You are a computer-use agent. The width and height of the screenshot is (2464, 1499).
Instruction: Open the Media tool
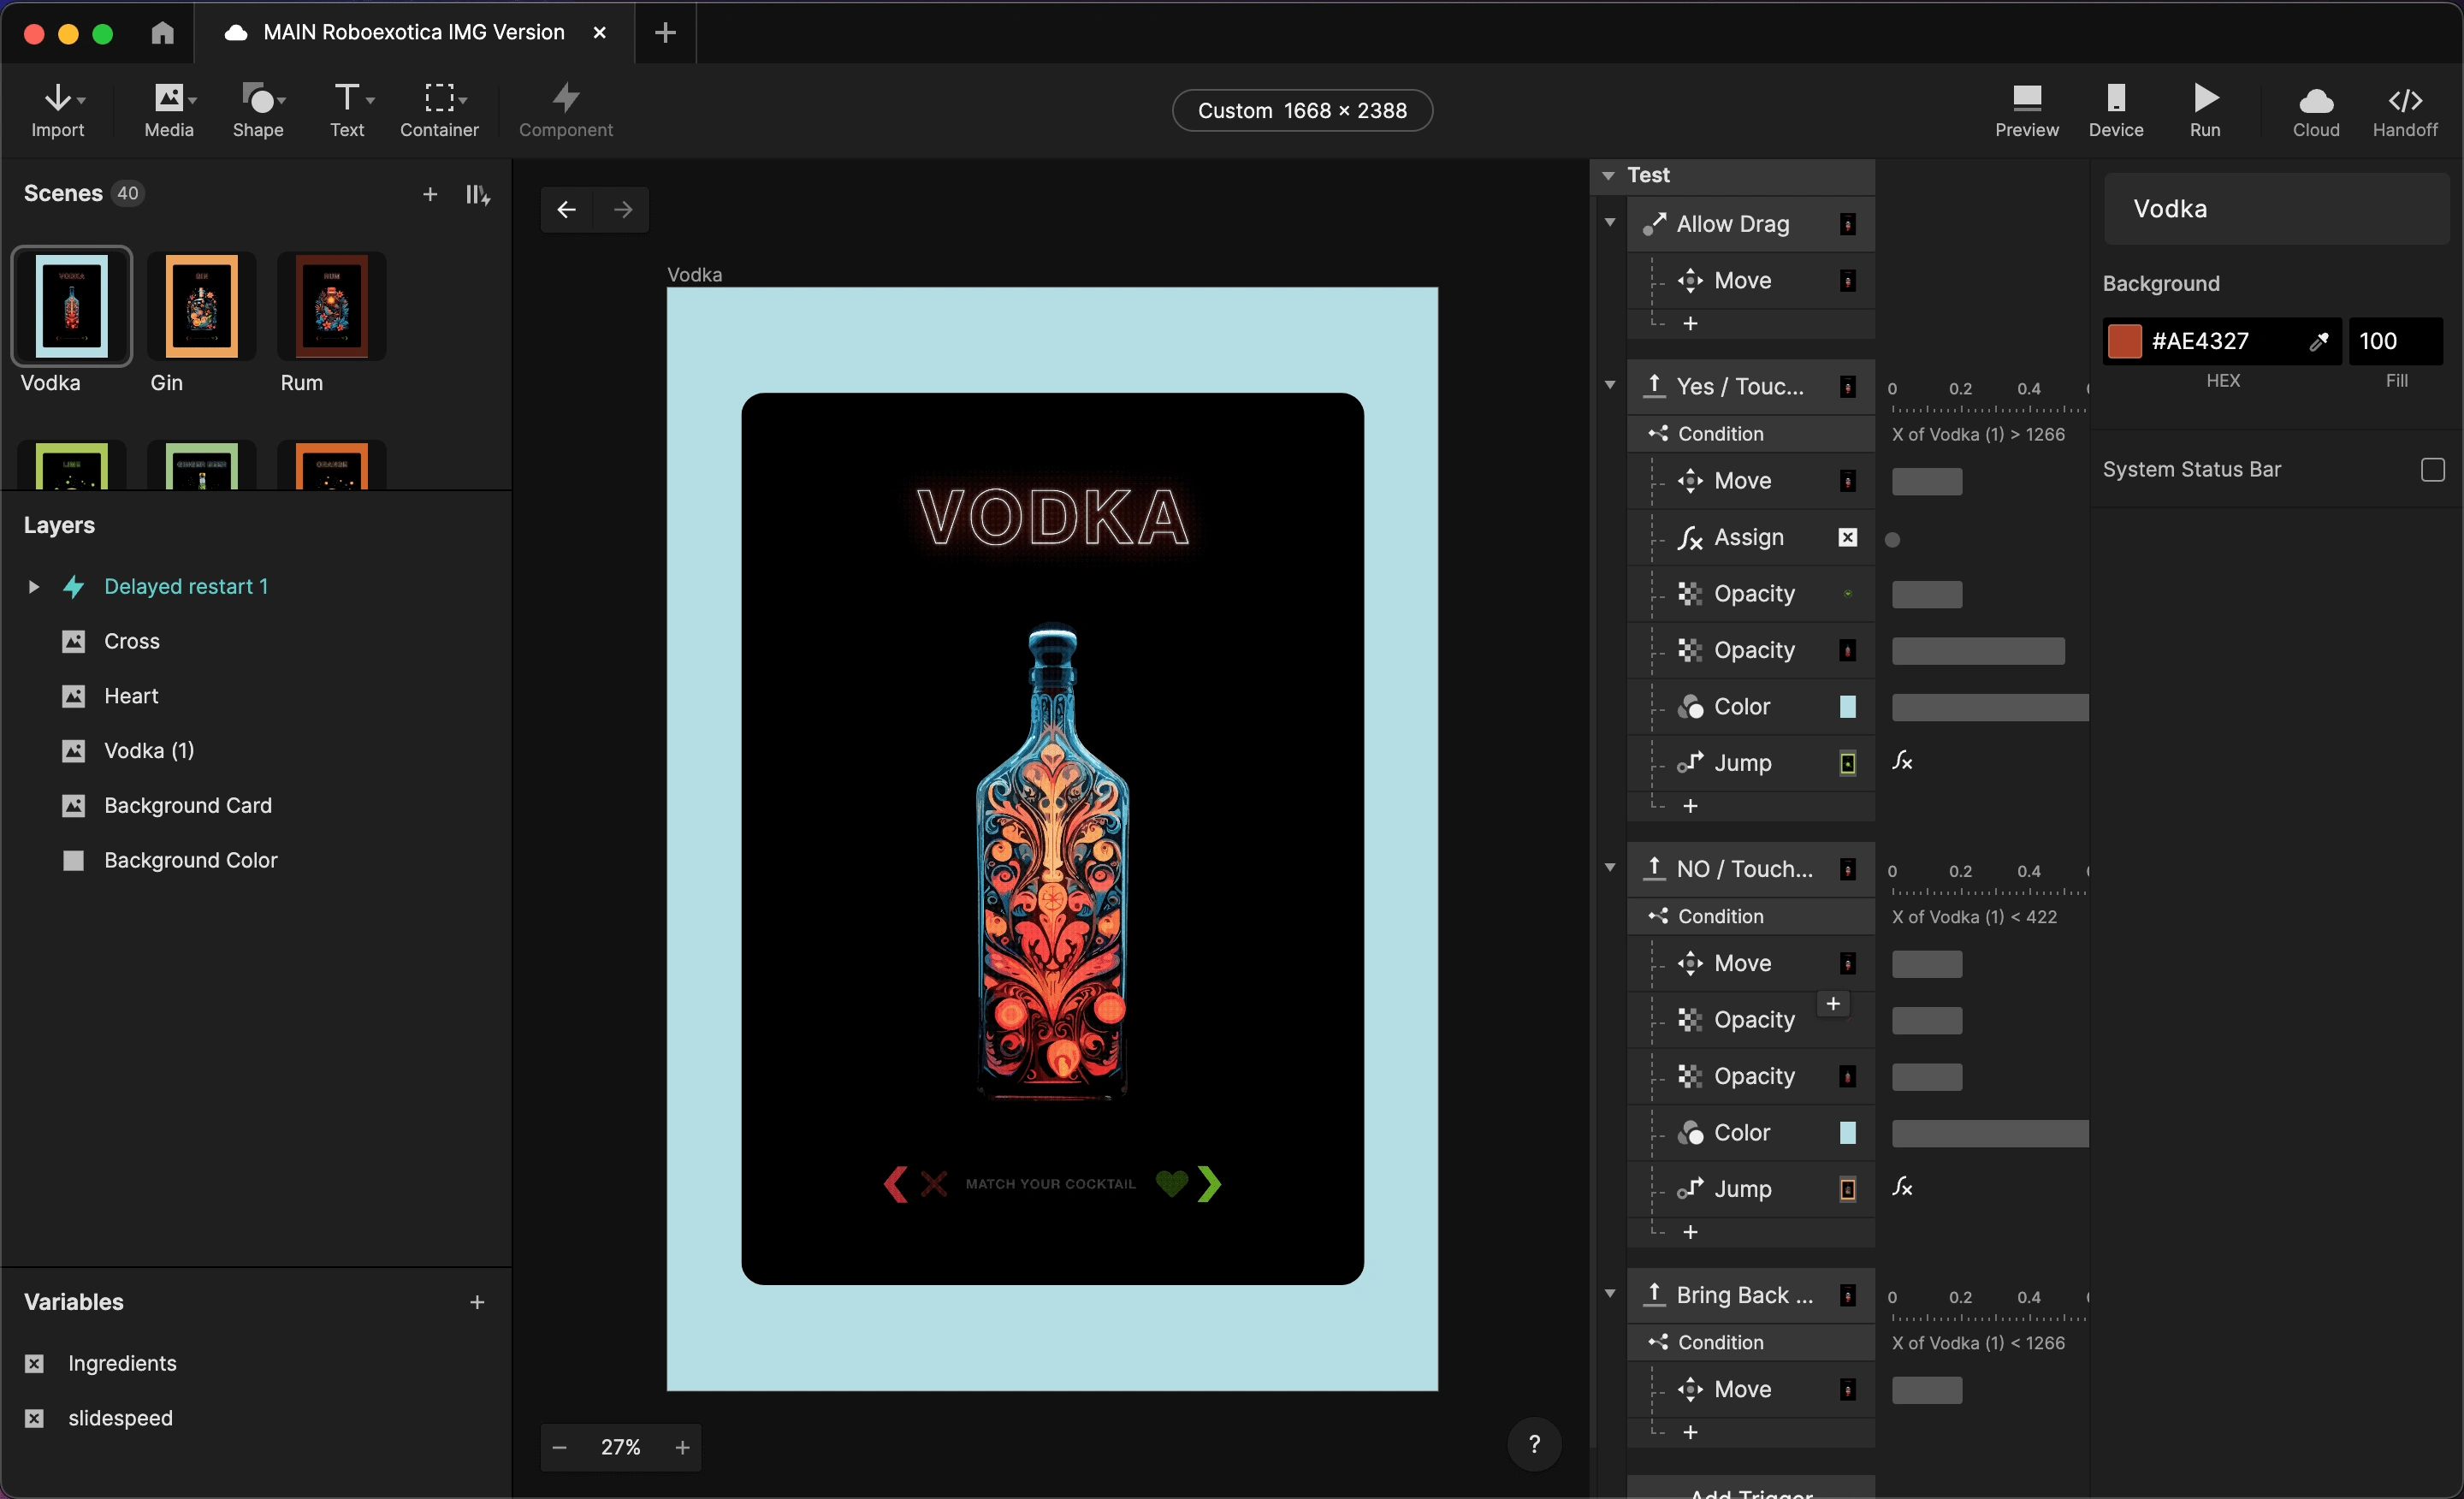169,110
